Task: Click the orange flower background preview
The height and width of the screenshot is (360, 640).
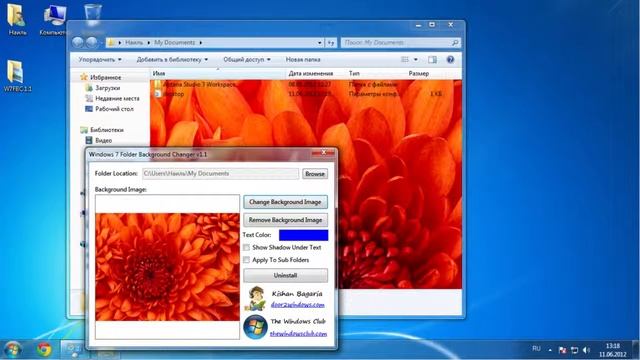Action: pyautogui.click(x=167, y=267)
